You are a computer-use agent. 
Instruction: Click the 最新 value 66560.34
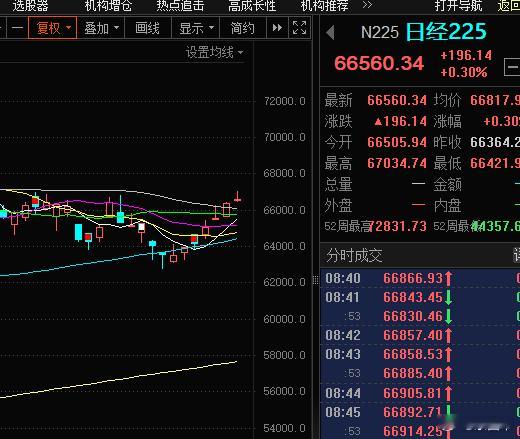(397, 100)
